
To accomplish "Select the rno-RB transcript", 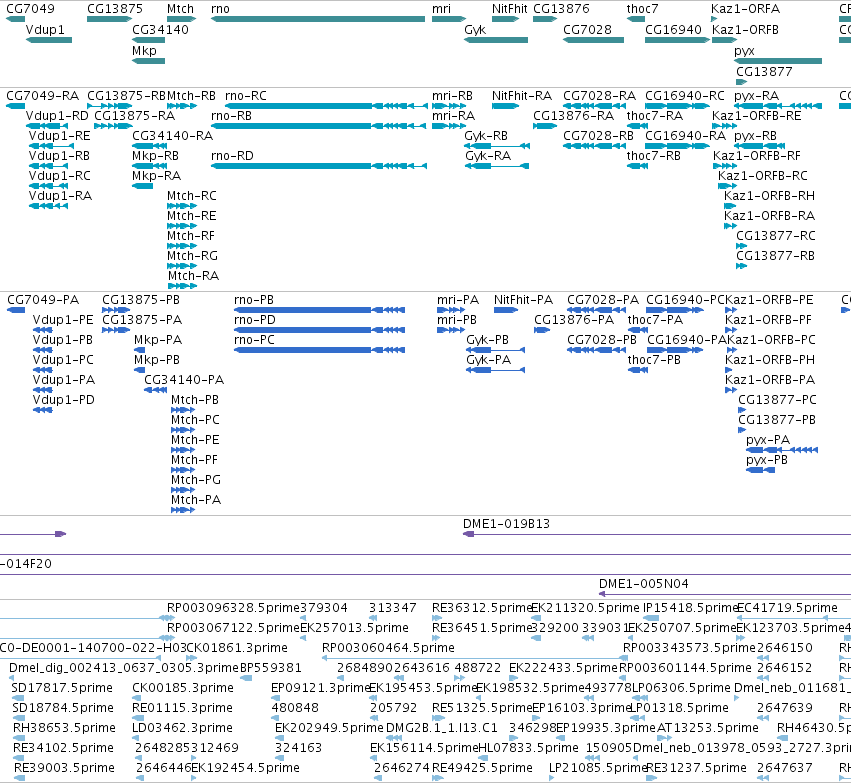I will (x=319, y=126).
